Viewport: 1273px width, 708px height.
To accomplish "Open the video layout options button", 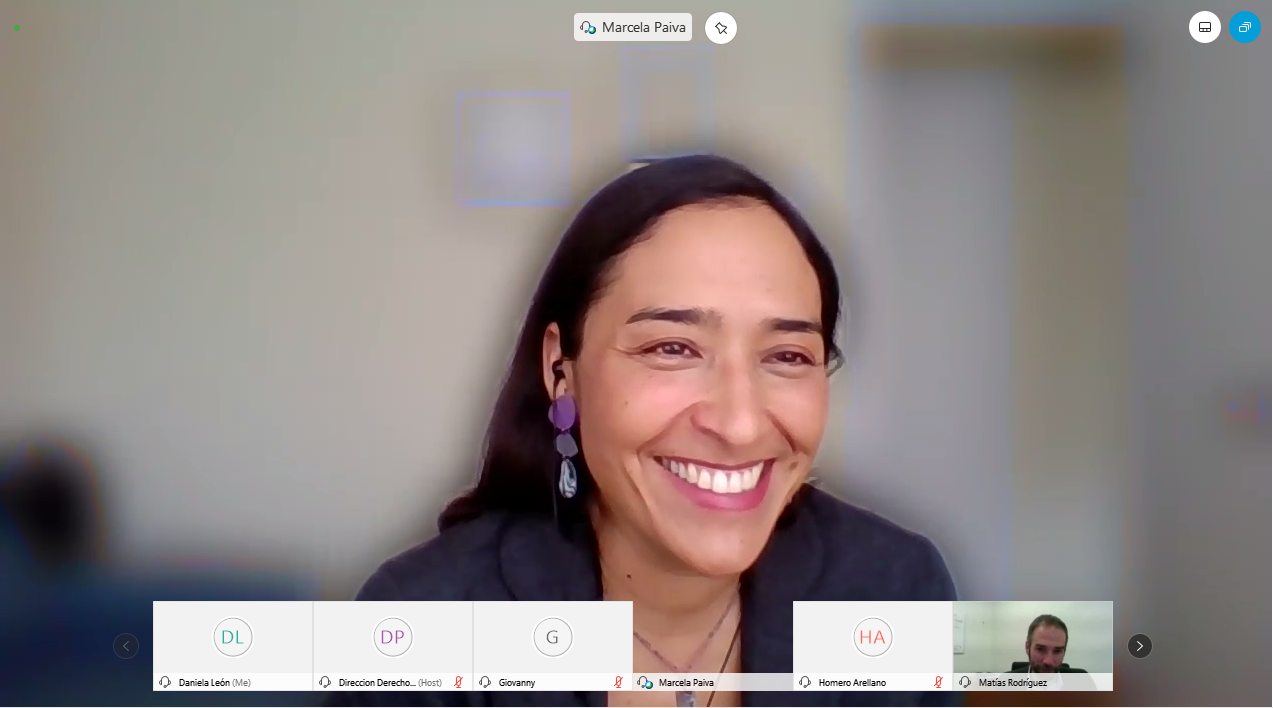I will tap(1204, 27).
